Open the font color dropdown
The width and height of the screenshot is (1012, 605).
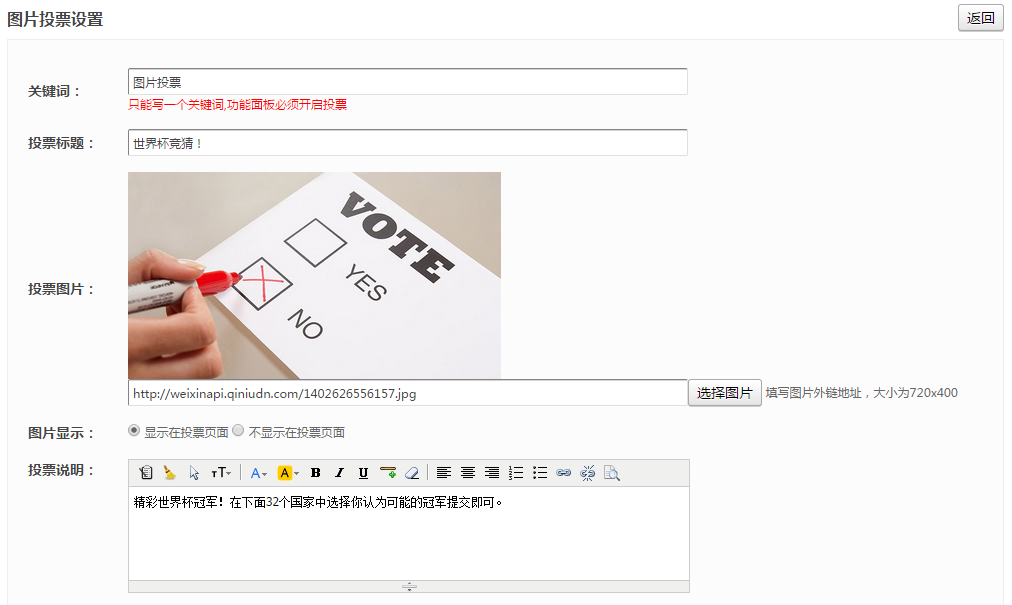coord(258,473)
